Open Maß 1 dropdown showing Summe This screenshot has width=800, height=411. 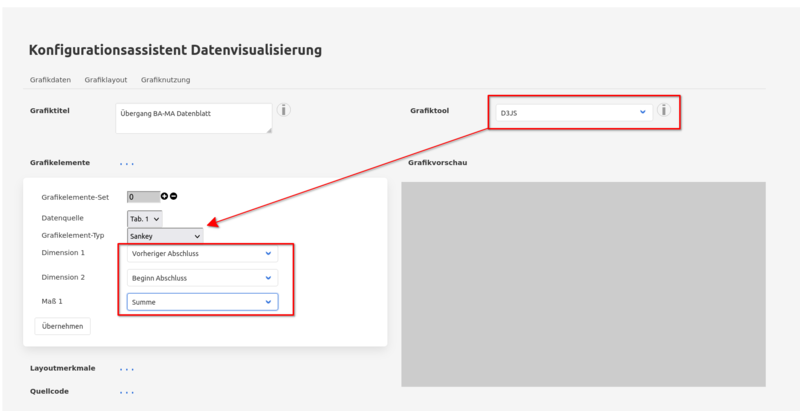click(x=202, y=302)
